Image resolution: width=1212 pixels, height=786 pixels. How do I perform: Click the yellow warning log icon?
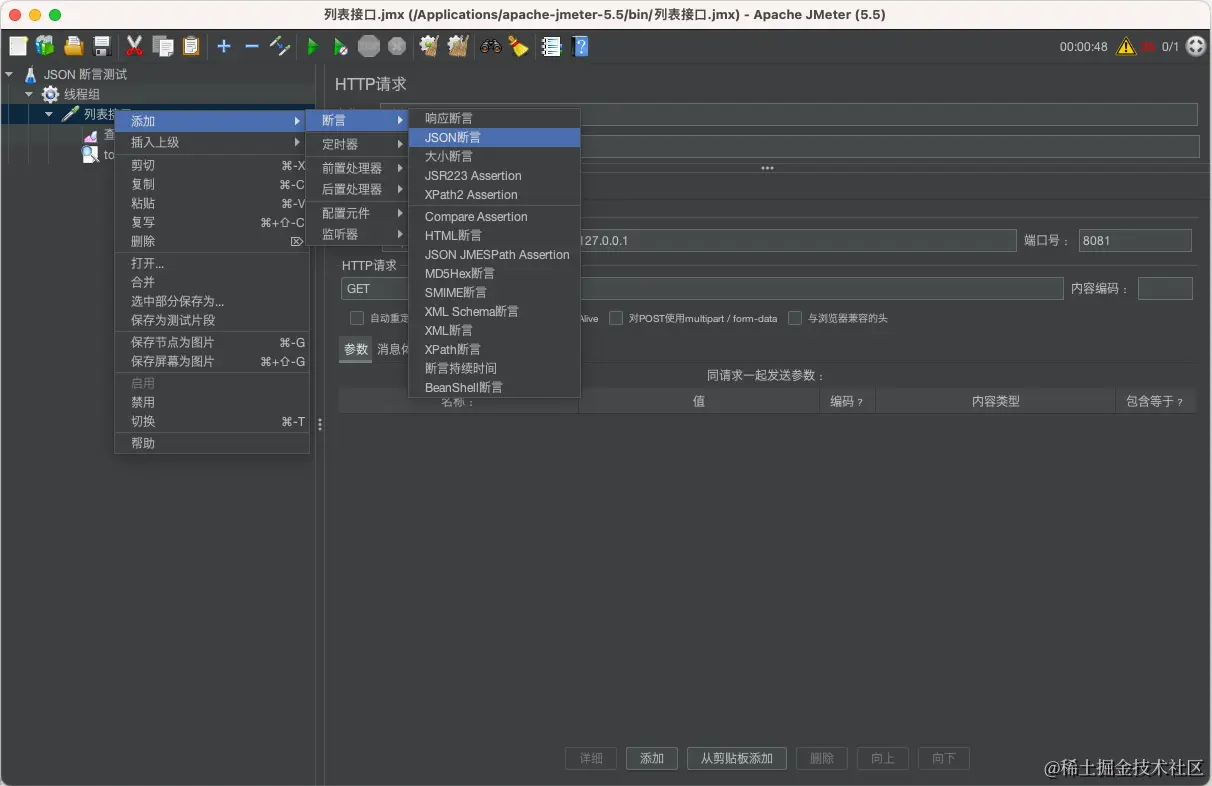pyautogui.click(x=1126, y=46)
